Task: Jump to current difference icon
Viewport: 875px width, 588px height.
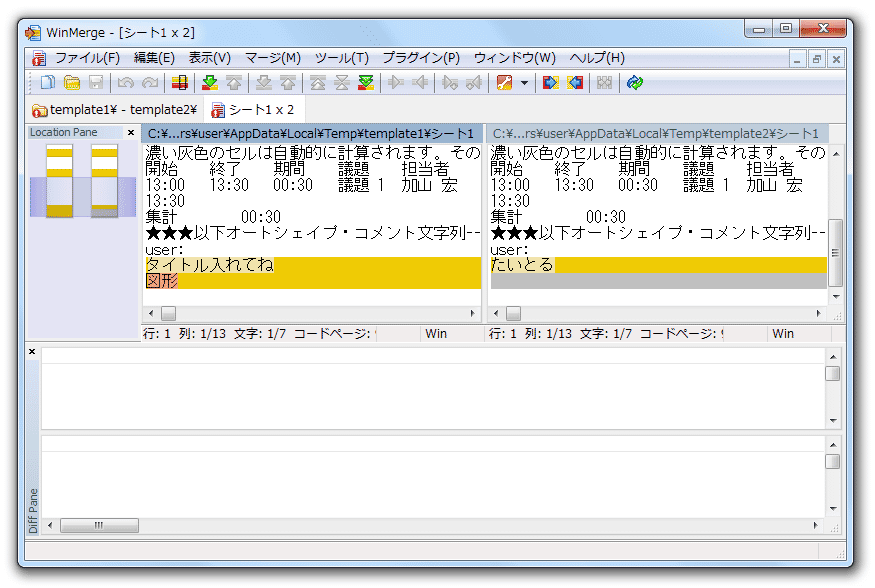Action: coord(342,83)
